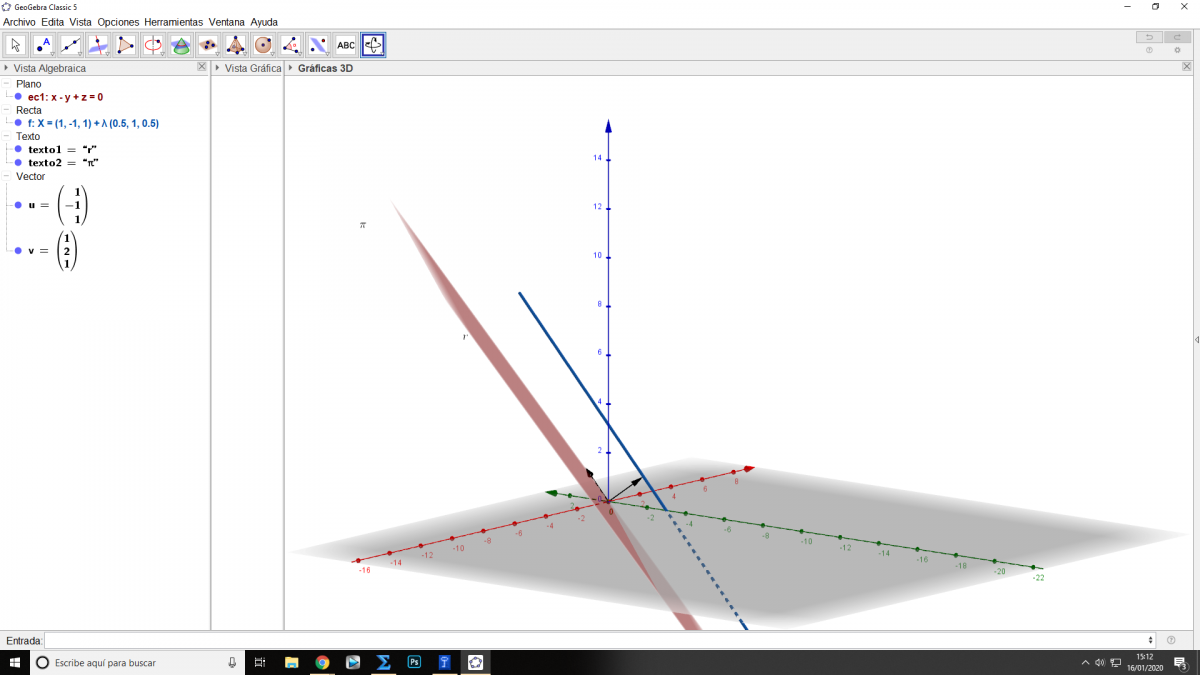Select the Intersect two surfaces cone tool
The image size is (1200, 675).
tap(181, 45)
